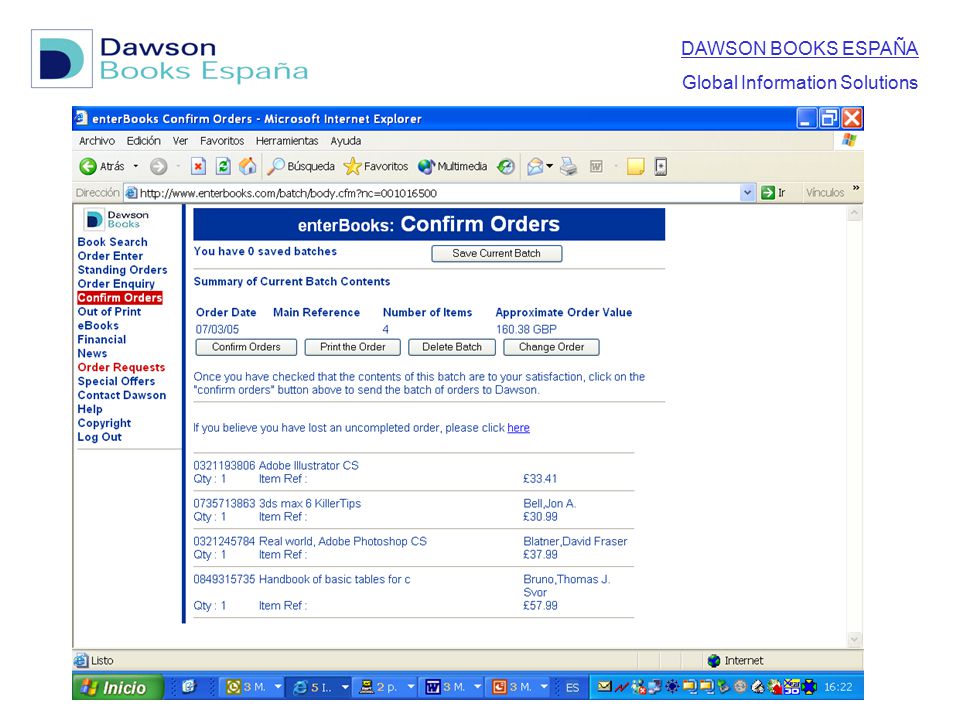Click the Edit with Word toolbar icon

click(x=596, y=166)
